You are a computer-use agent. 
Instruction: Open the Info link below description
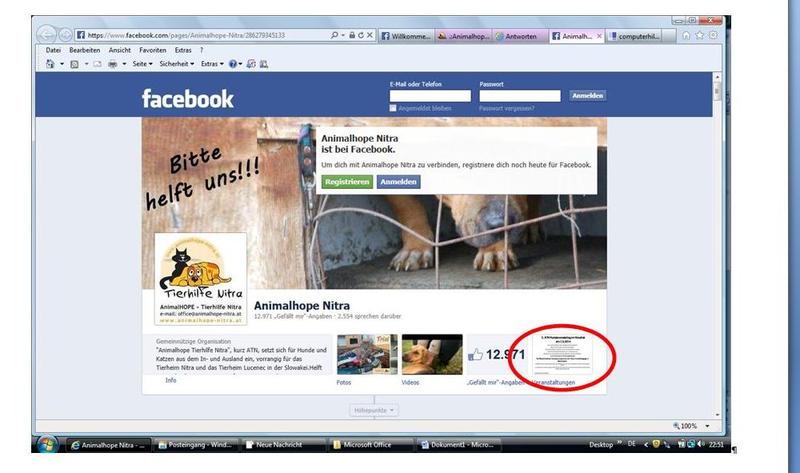171,380
